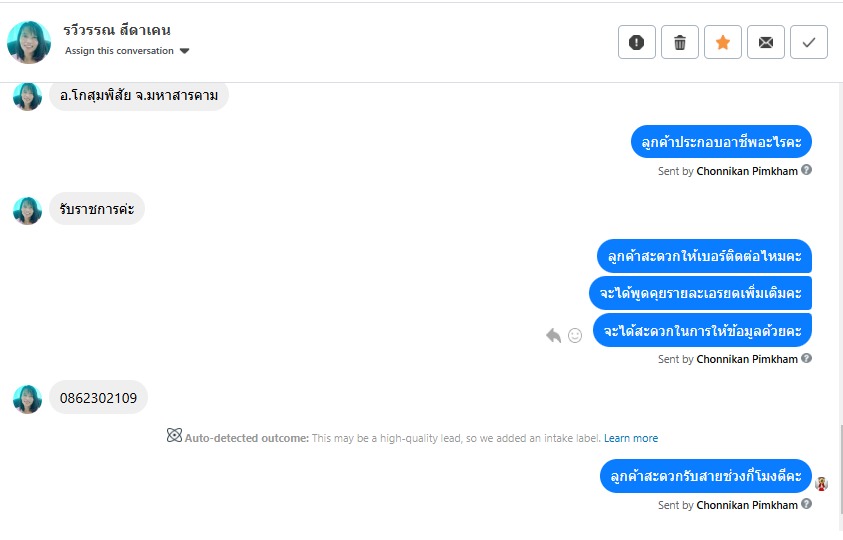Click the auto-detected outcome atom icon
Image resolution: width=843 pixels, height=540 pixels.
click(174, 437)
